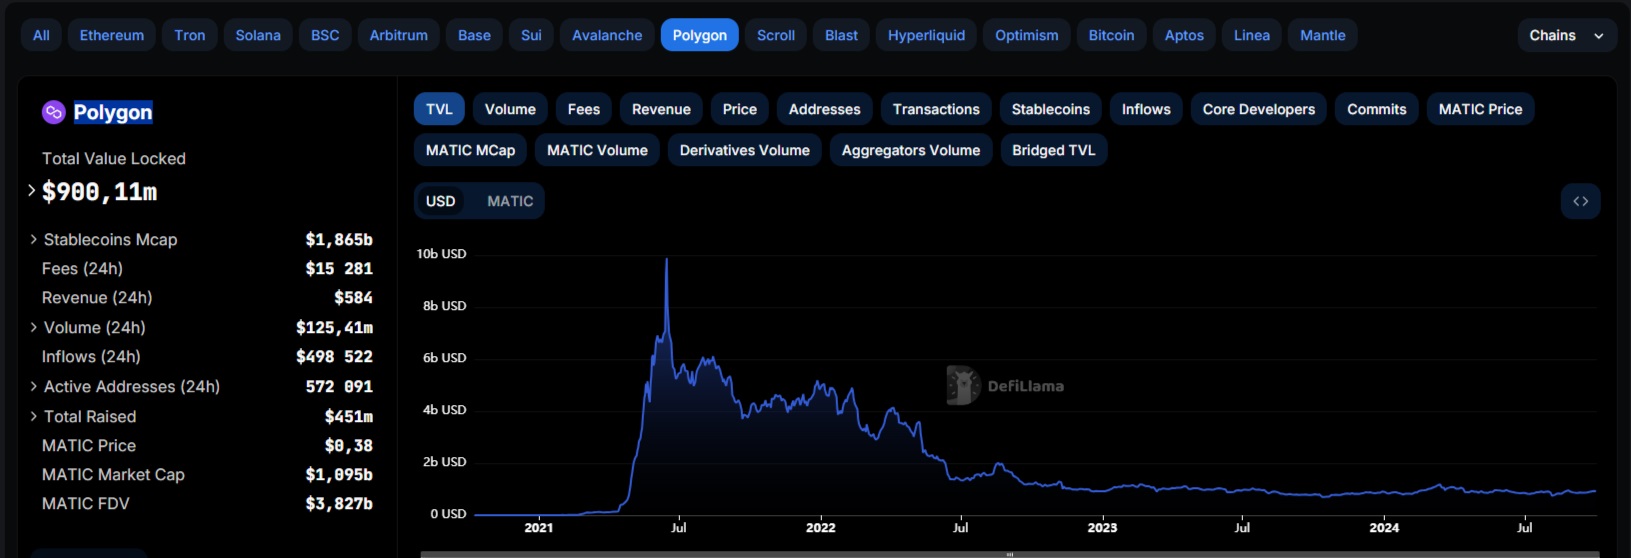The image size is (1631, 558).
Task: Click the TVL peak on the chart
Action: click(667, 260)
